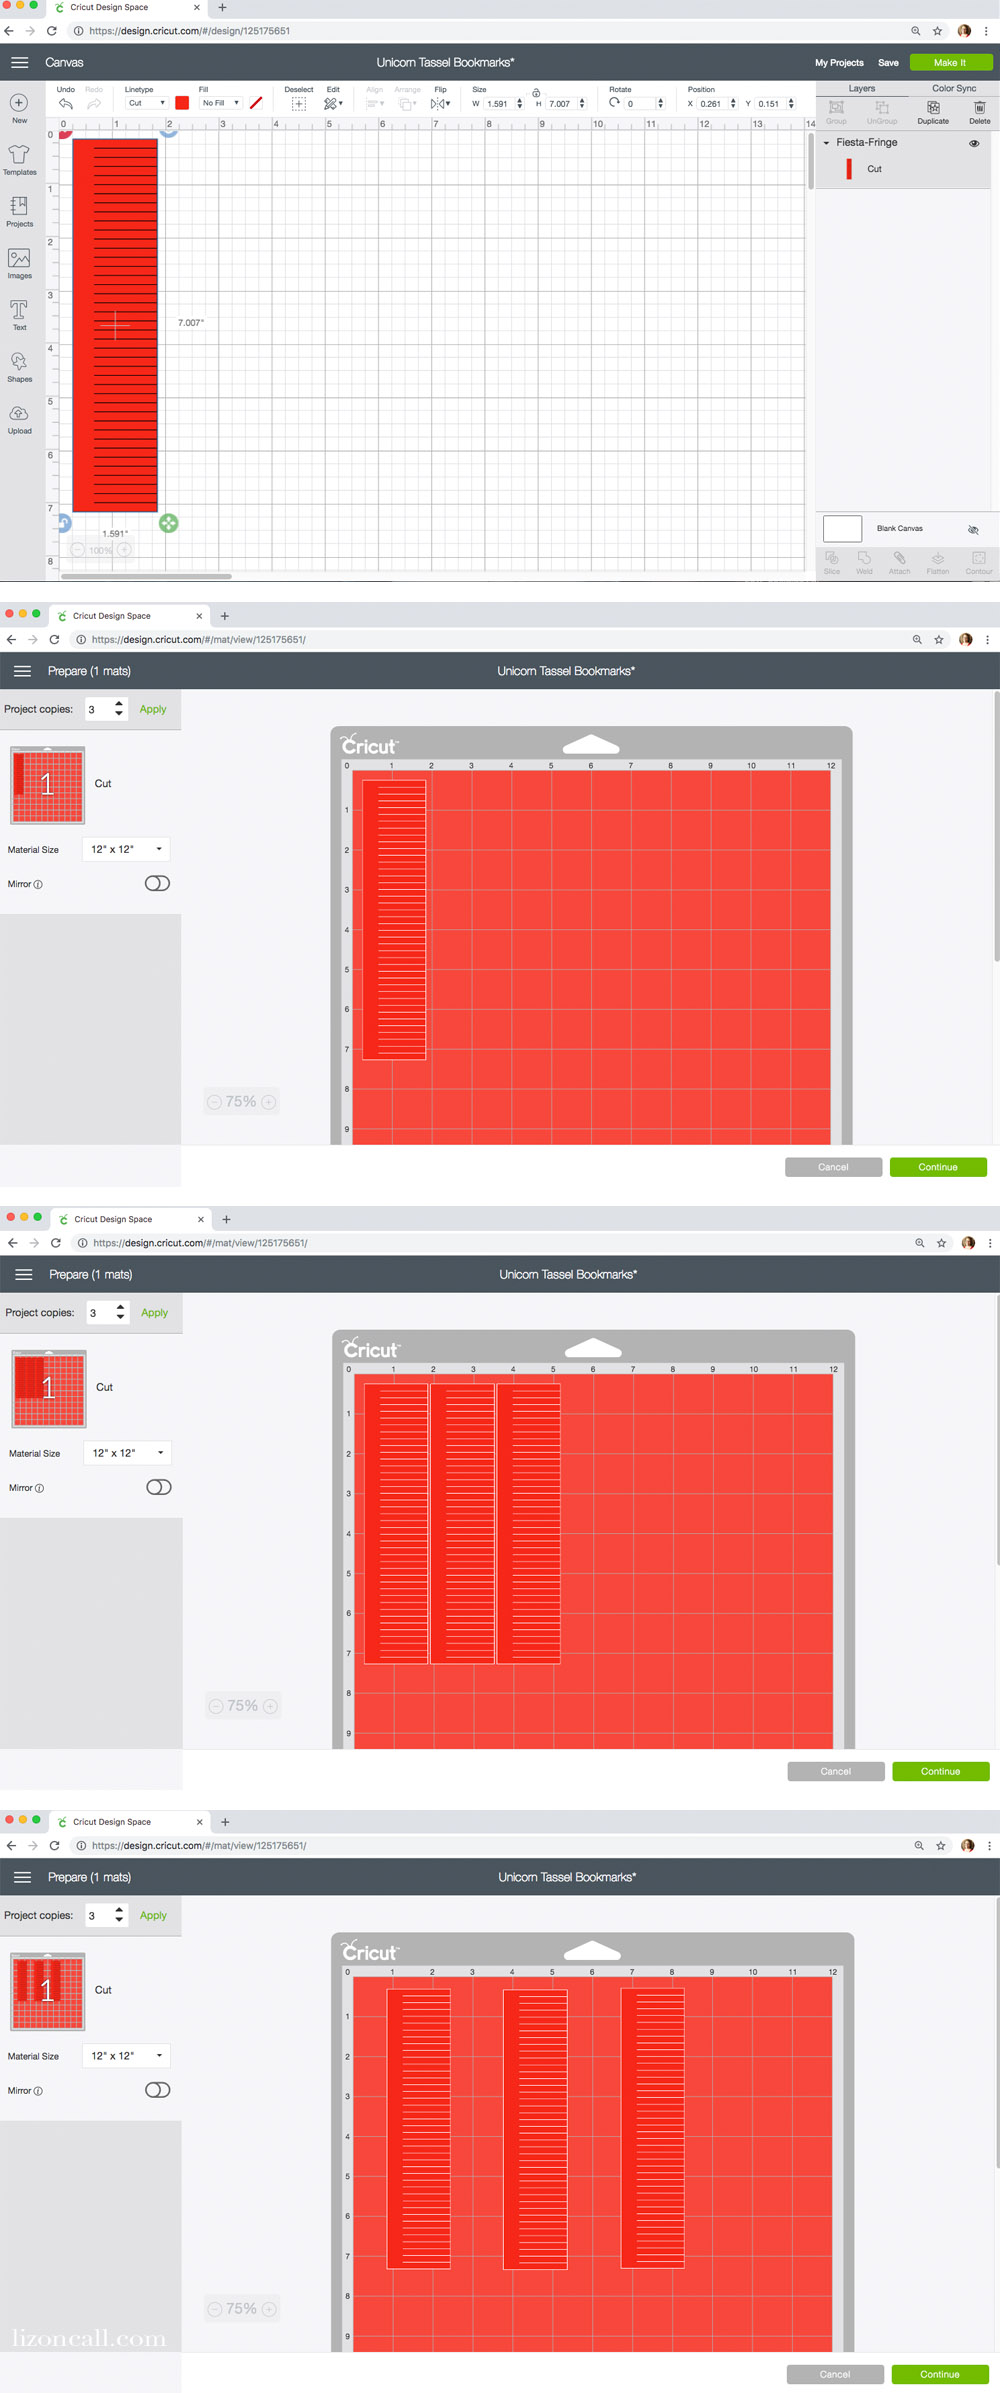
Task: Click the Upload icon in the sidebar
Action: click(19, 414)
